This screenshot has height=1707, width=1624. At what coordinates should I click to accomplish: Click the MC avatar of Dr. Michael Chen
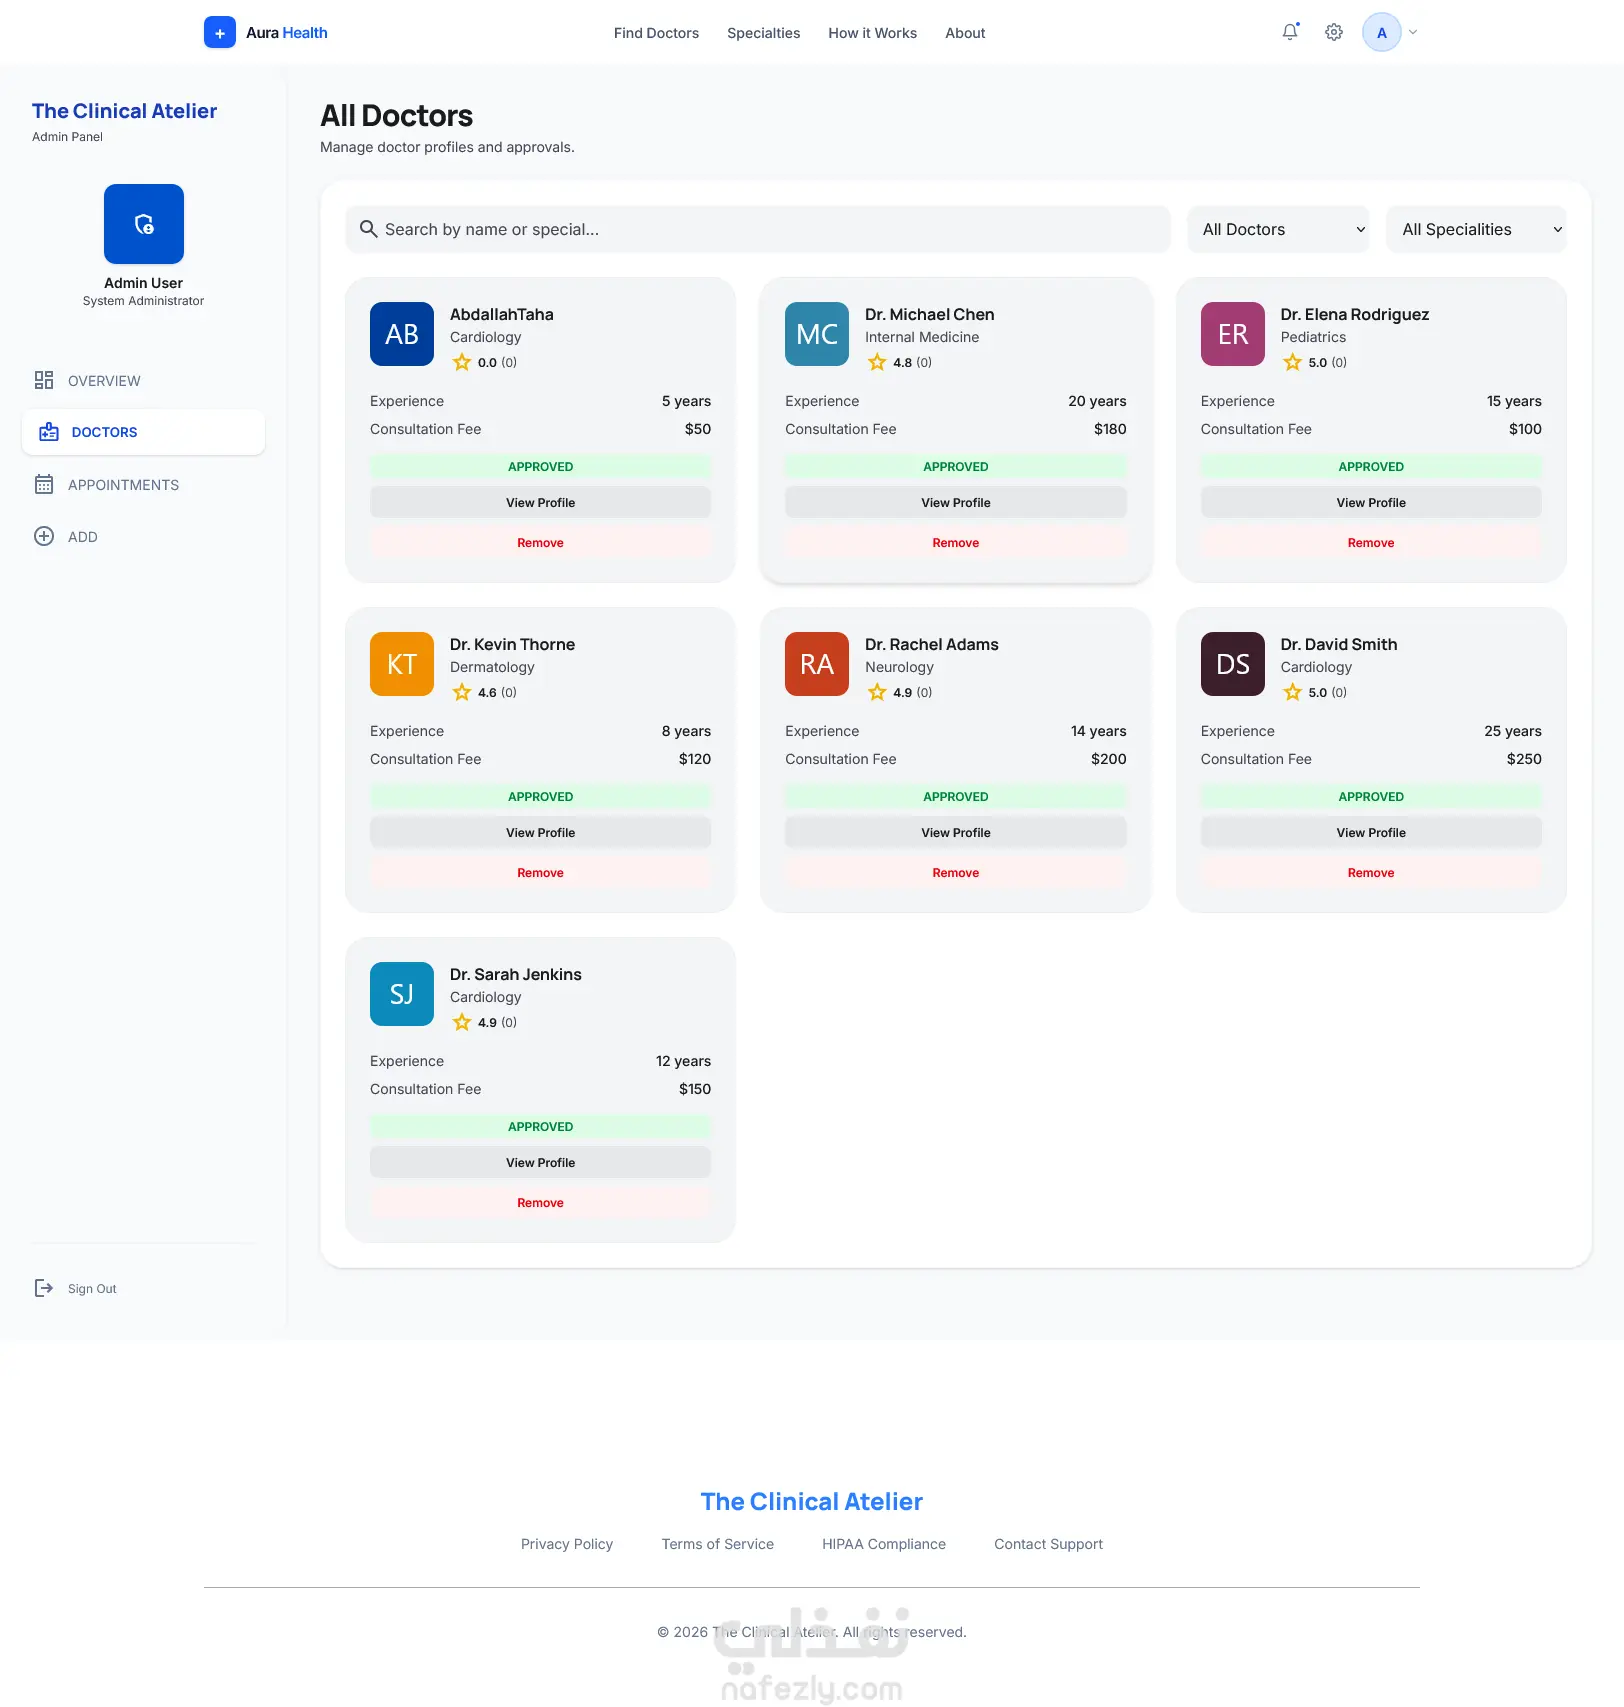(x=817, y=334)
